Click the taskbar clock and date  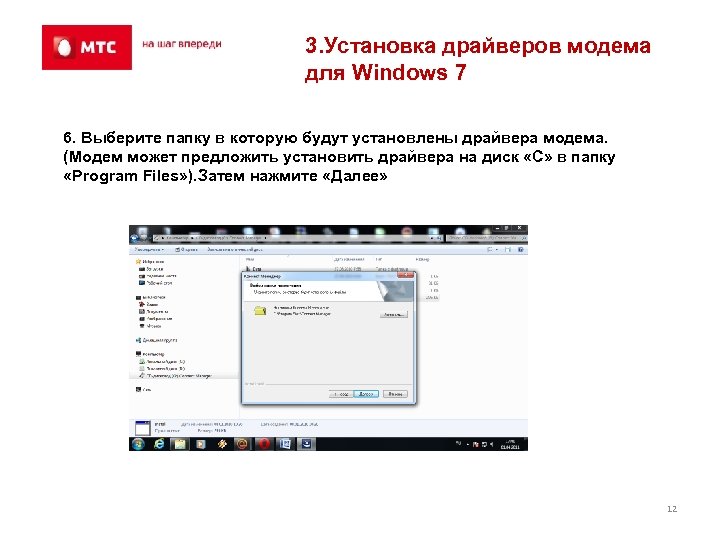pyautogui.click(x=510, y=444)
